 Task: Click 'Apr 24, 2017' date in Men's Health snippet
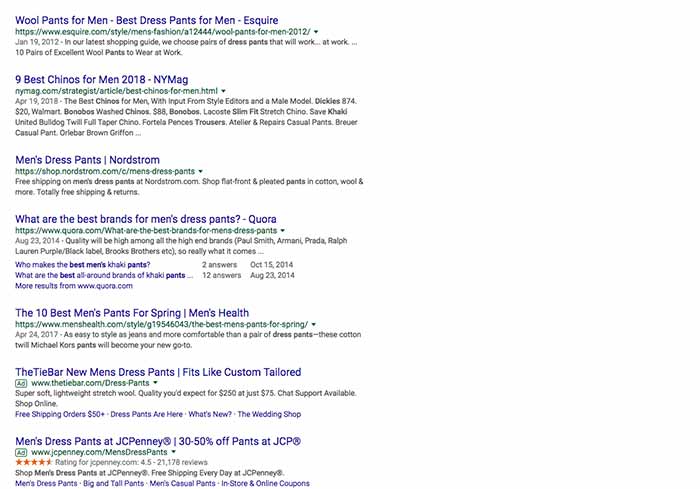[37, 334]
